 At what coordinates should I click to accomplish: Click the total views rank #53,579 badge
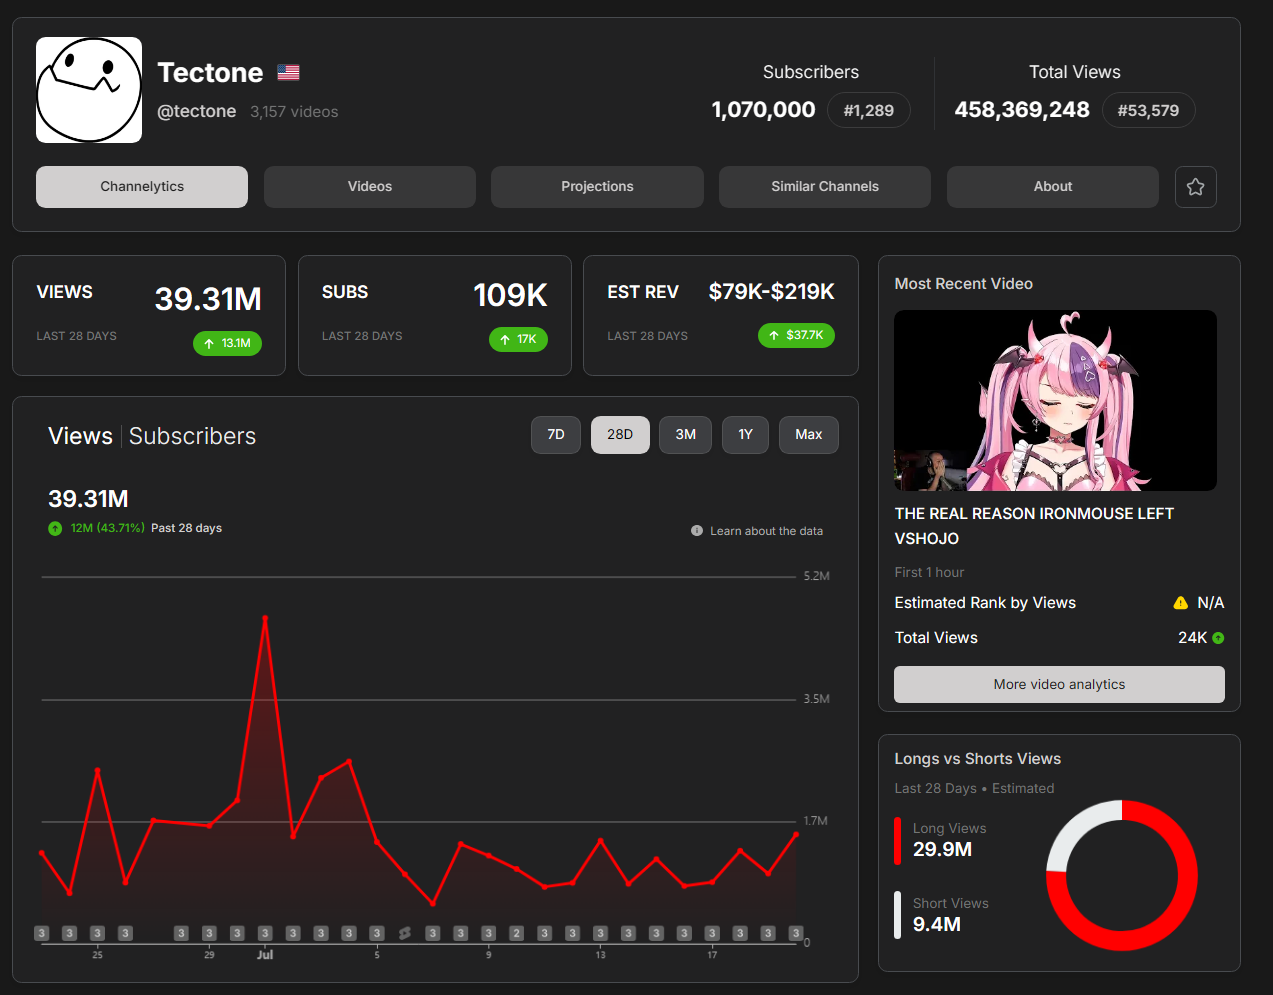(x=1148, y=110)
